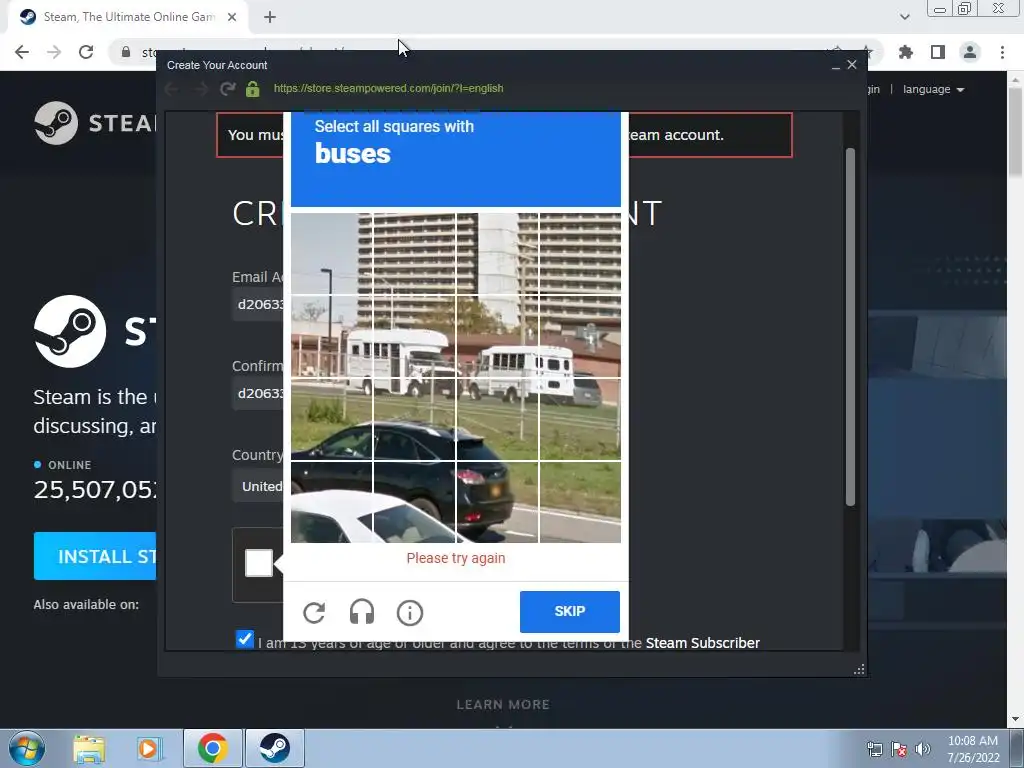Click LEARN MORE link at bottom
Viewport: 1024px width, 768px height.
(504, 705)
